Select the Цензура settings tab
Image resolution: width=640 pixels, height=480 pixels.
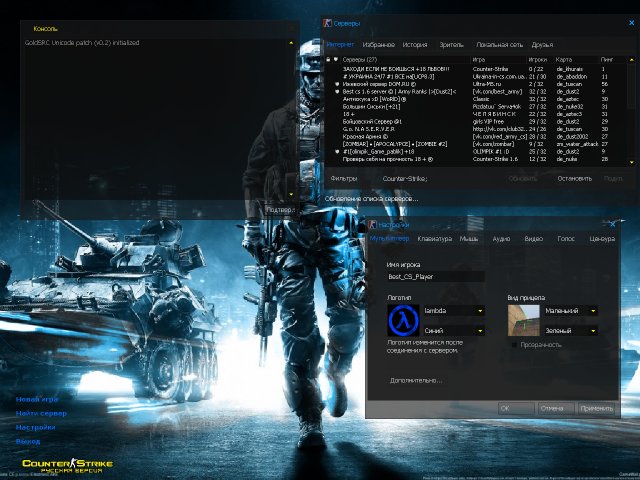tap(602, 238)
